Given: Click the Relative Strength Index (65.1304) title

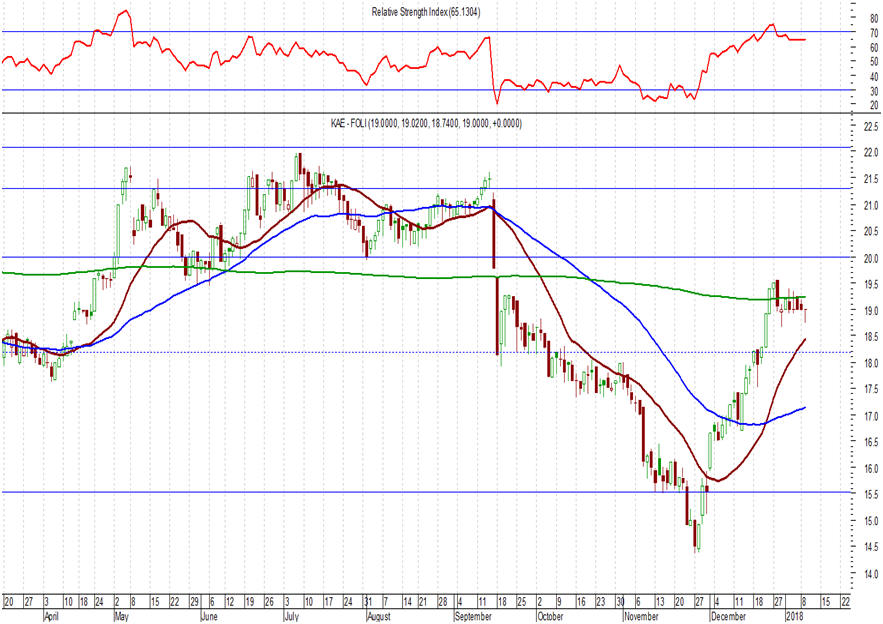Looking at the screenshot, I should (426, 12).
